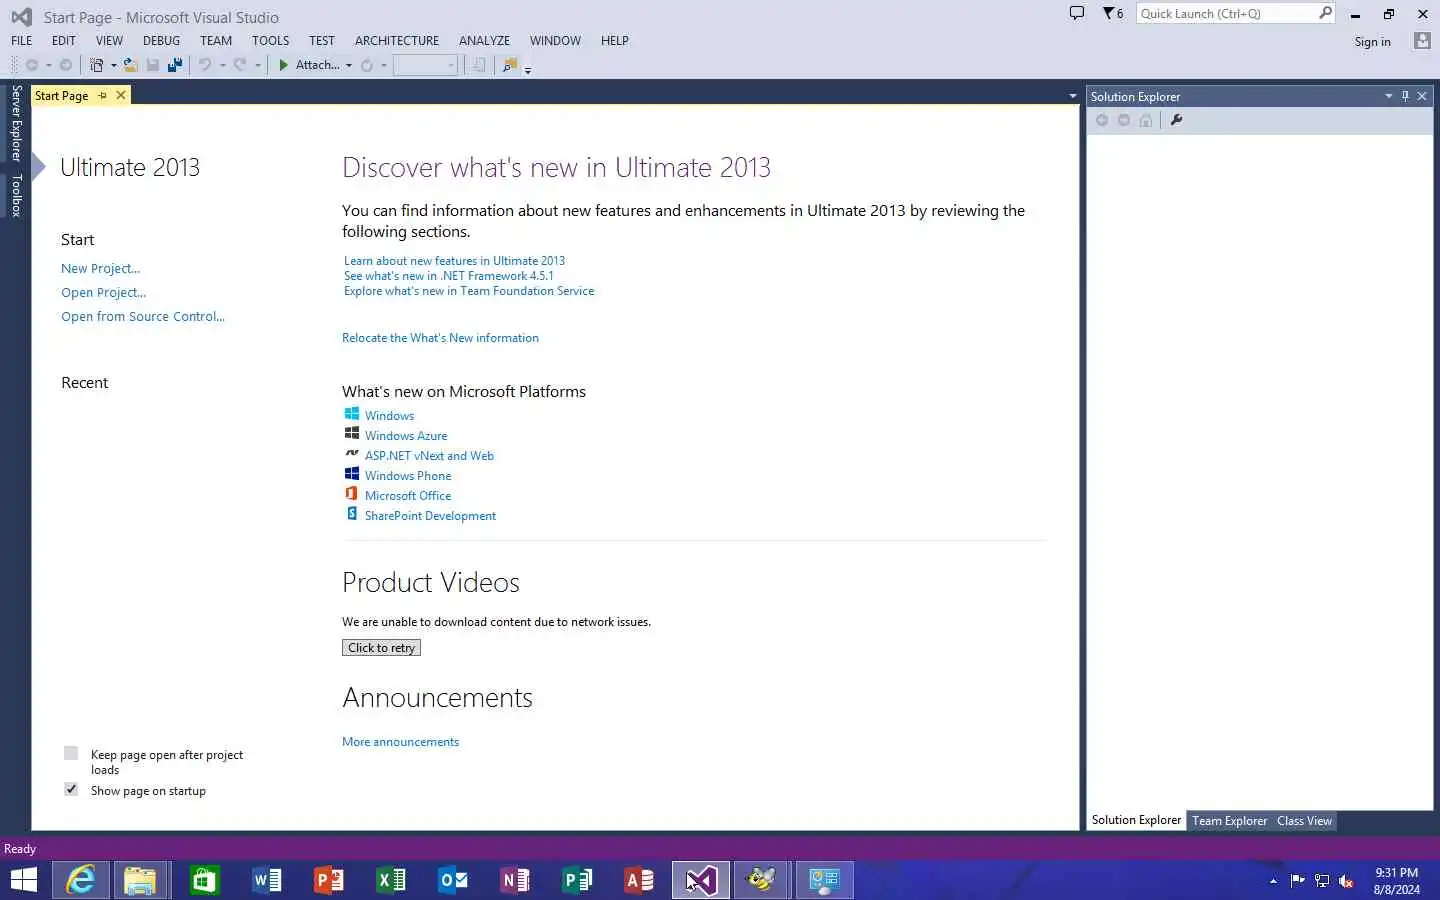Image resolution: width=1440 pixels, height=900 pixels.
Task: Pin the Start Page tab
Action: [x=102, y=96]
